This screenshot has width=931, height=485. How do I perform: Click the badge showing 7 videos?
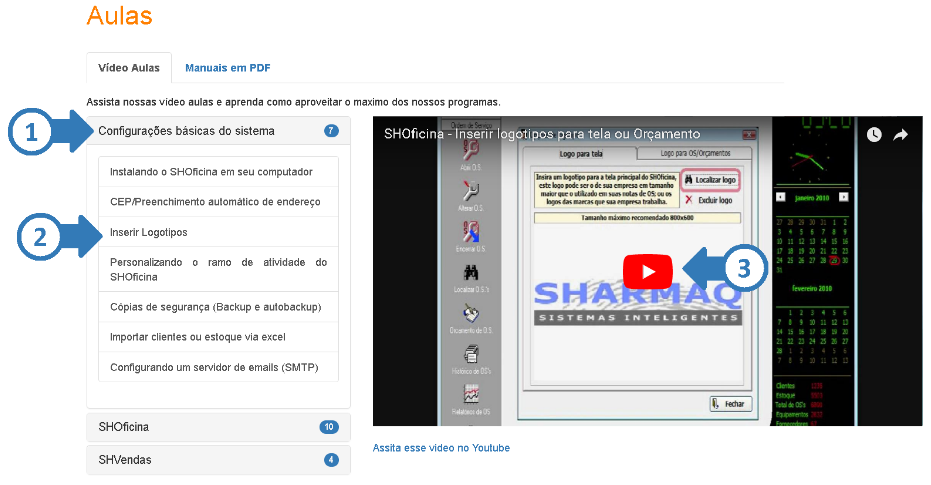331,131
